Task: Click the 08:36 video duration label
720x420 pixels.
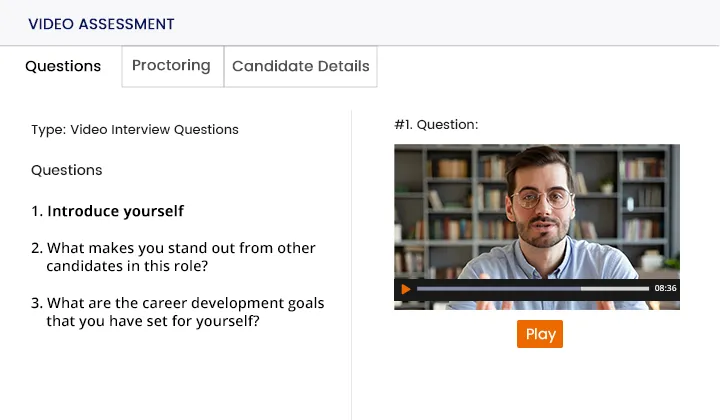Action: (x=665, y=288)
